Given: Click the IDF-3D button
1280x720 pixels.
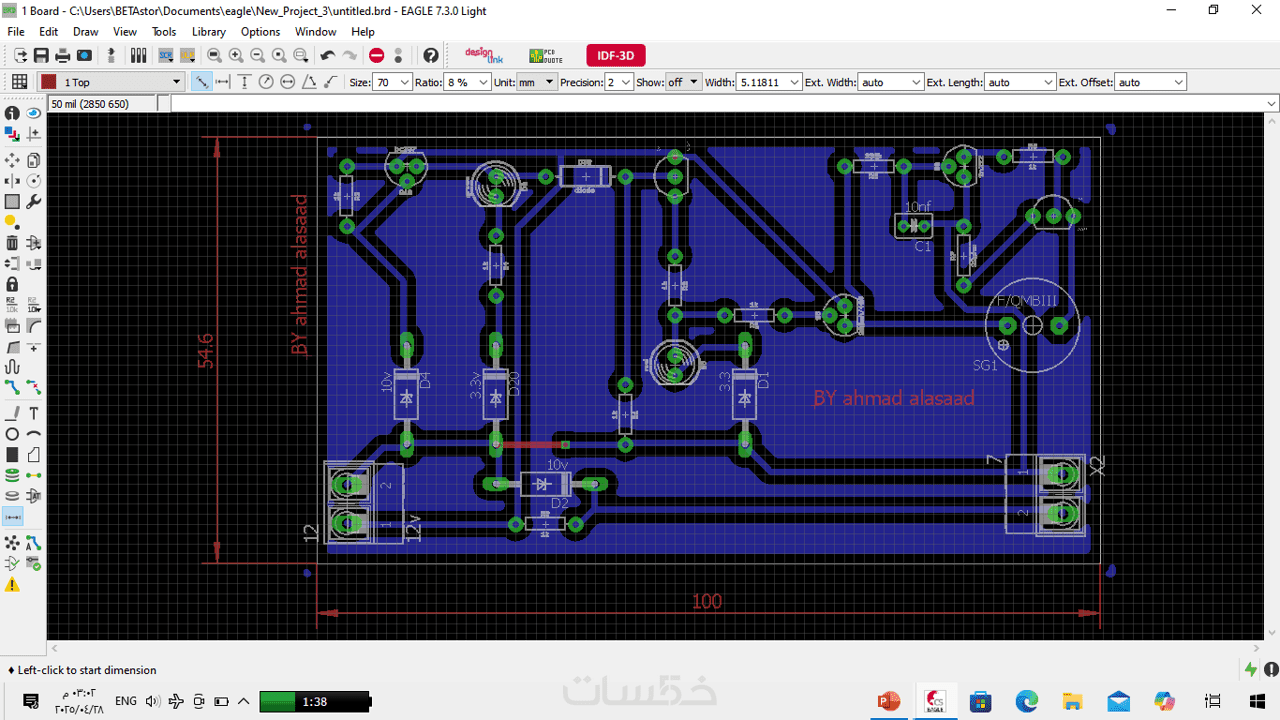Looking at the screenshot, I should 615,56.
